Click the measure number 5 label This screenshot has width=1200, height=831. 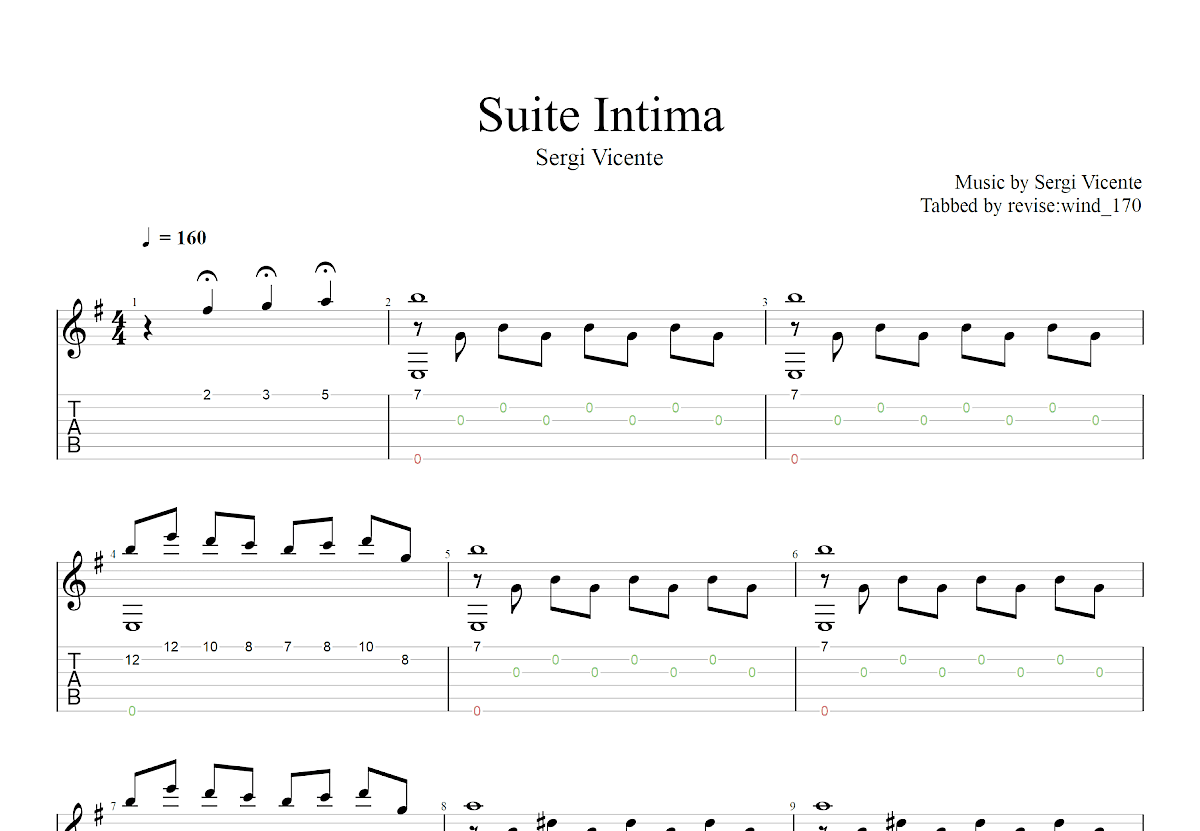click(x=446, y=552)
